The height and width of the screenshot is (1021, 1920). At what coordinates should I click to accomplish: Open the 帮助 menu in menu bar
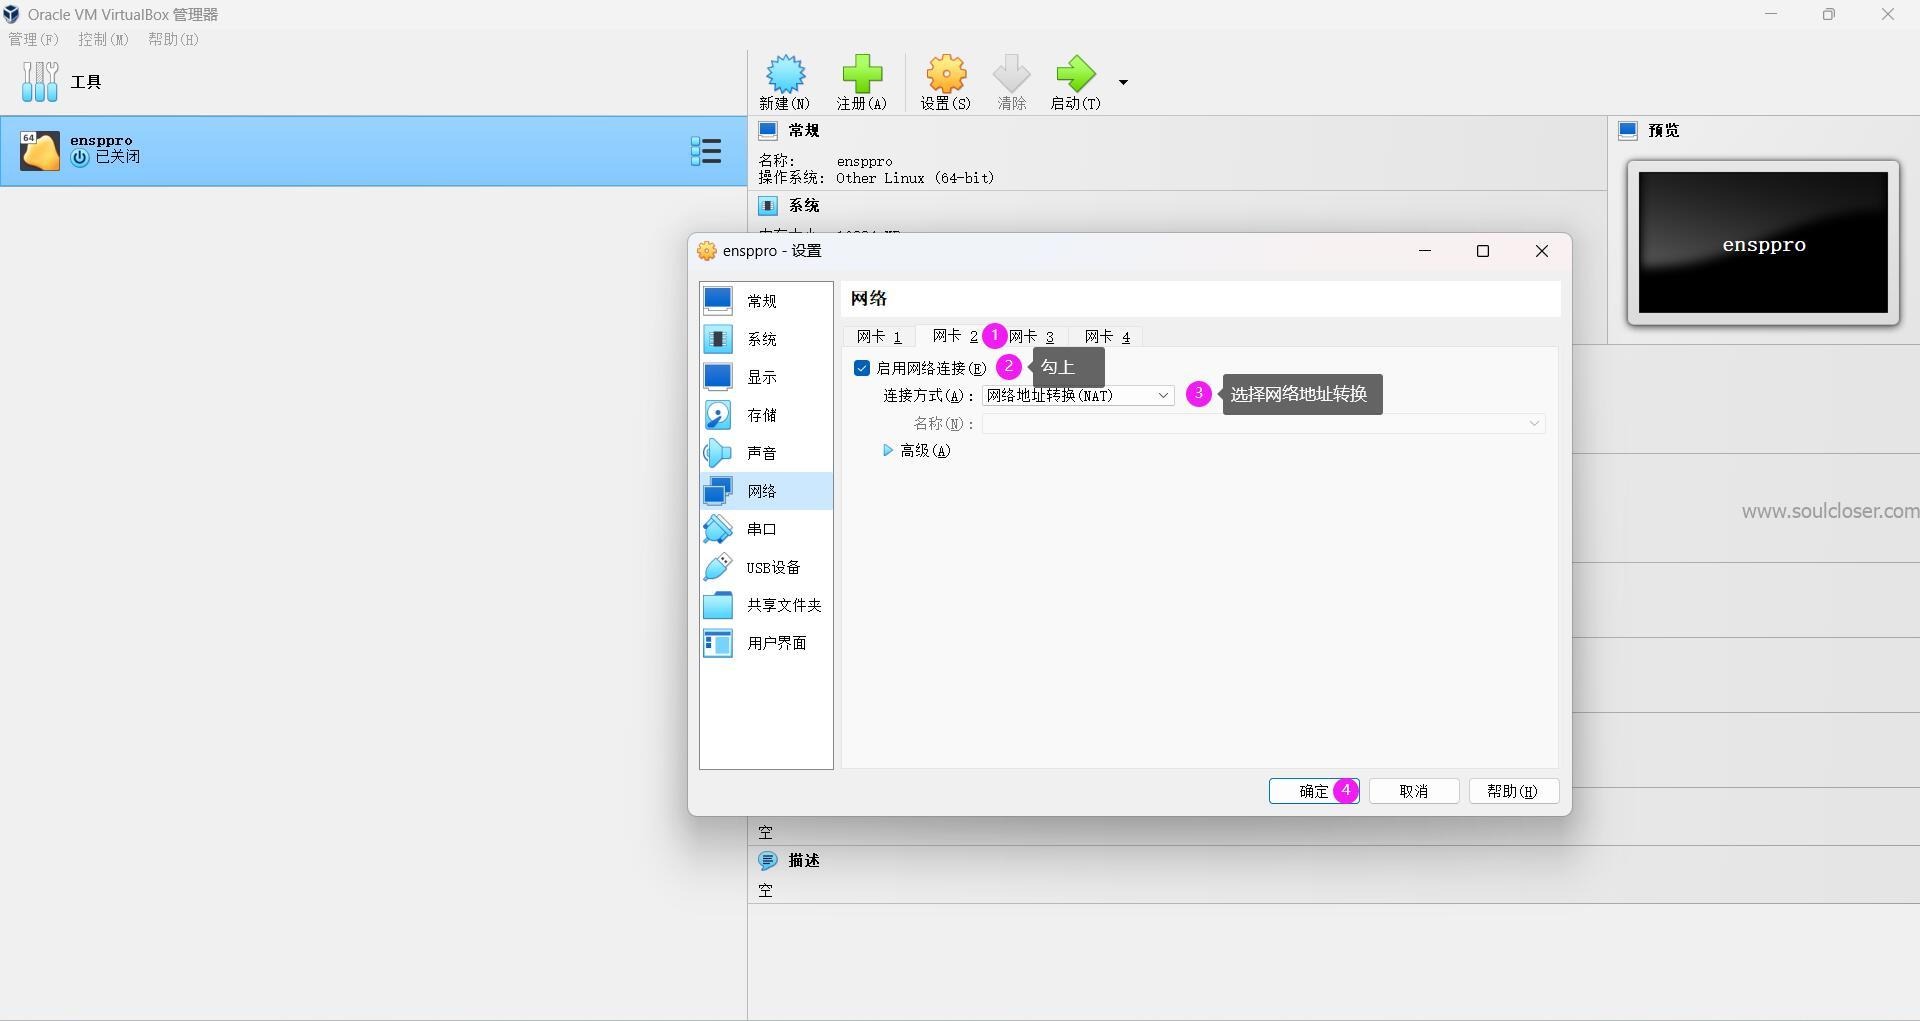click(173, 39)
